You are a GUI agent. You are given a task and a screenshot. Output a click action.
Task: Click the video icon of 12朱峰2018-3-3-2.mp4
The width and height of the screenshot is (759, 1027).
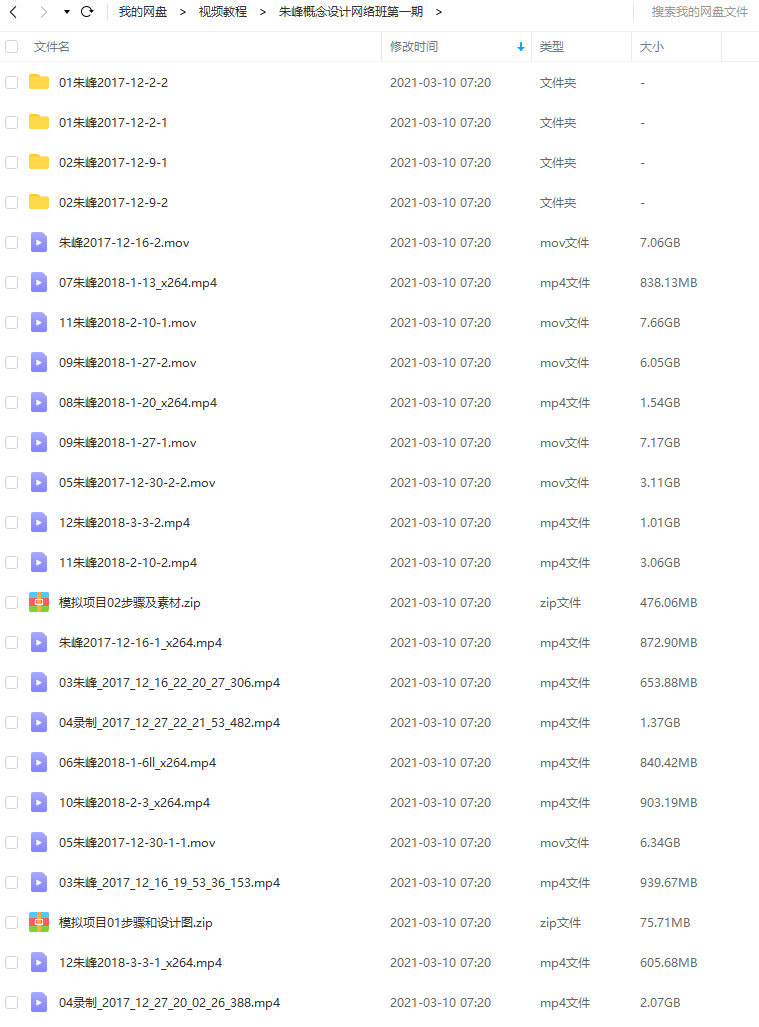tap(39, 522)
